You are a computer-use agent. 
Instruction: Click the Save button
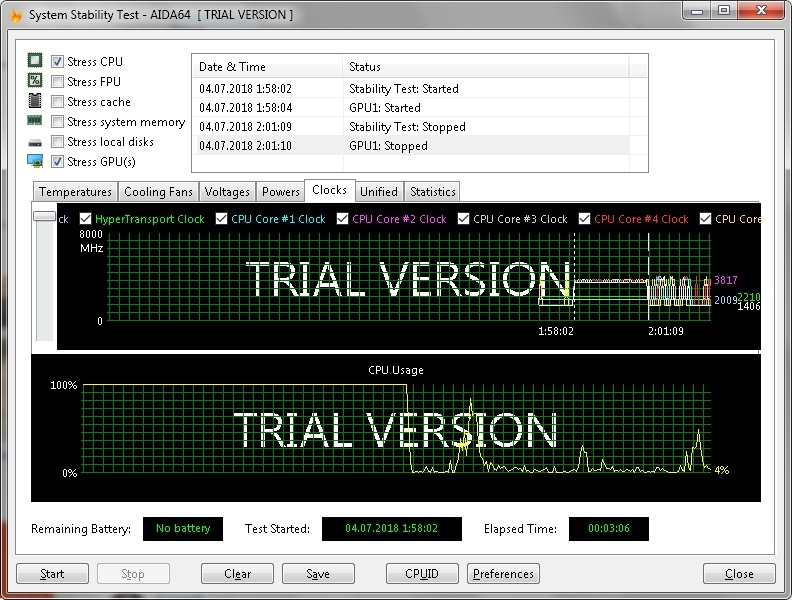318,574
